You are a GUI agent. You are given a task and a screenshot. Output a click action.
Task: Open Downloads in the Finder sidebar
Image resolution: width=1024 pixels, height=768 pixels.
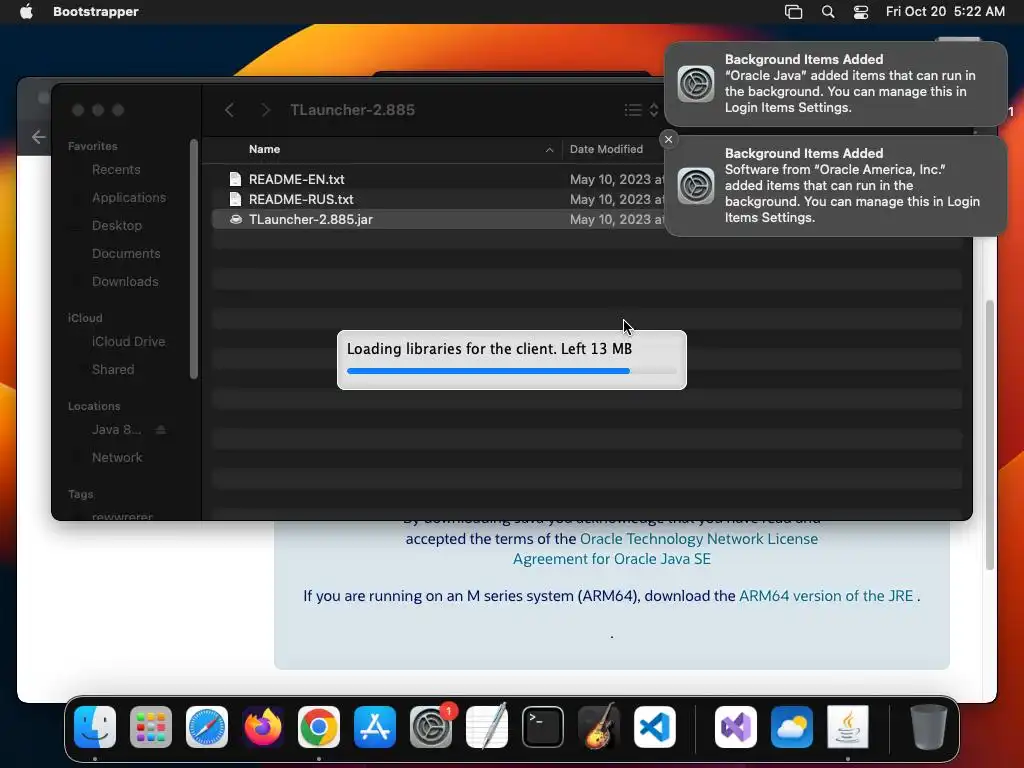click(x=125, y=281)
